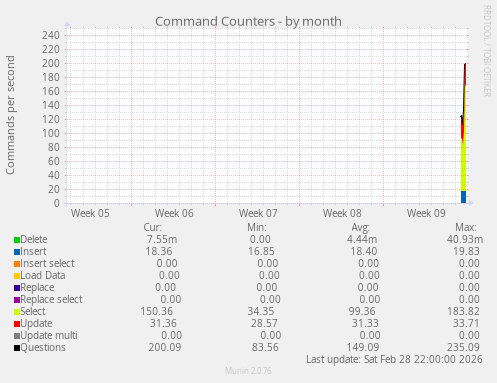The width and height of the screenshot is (497, 383).
Task: Click the 'Commands per second' axis label
Action: pyautogui.click(x=10, y=115)
